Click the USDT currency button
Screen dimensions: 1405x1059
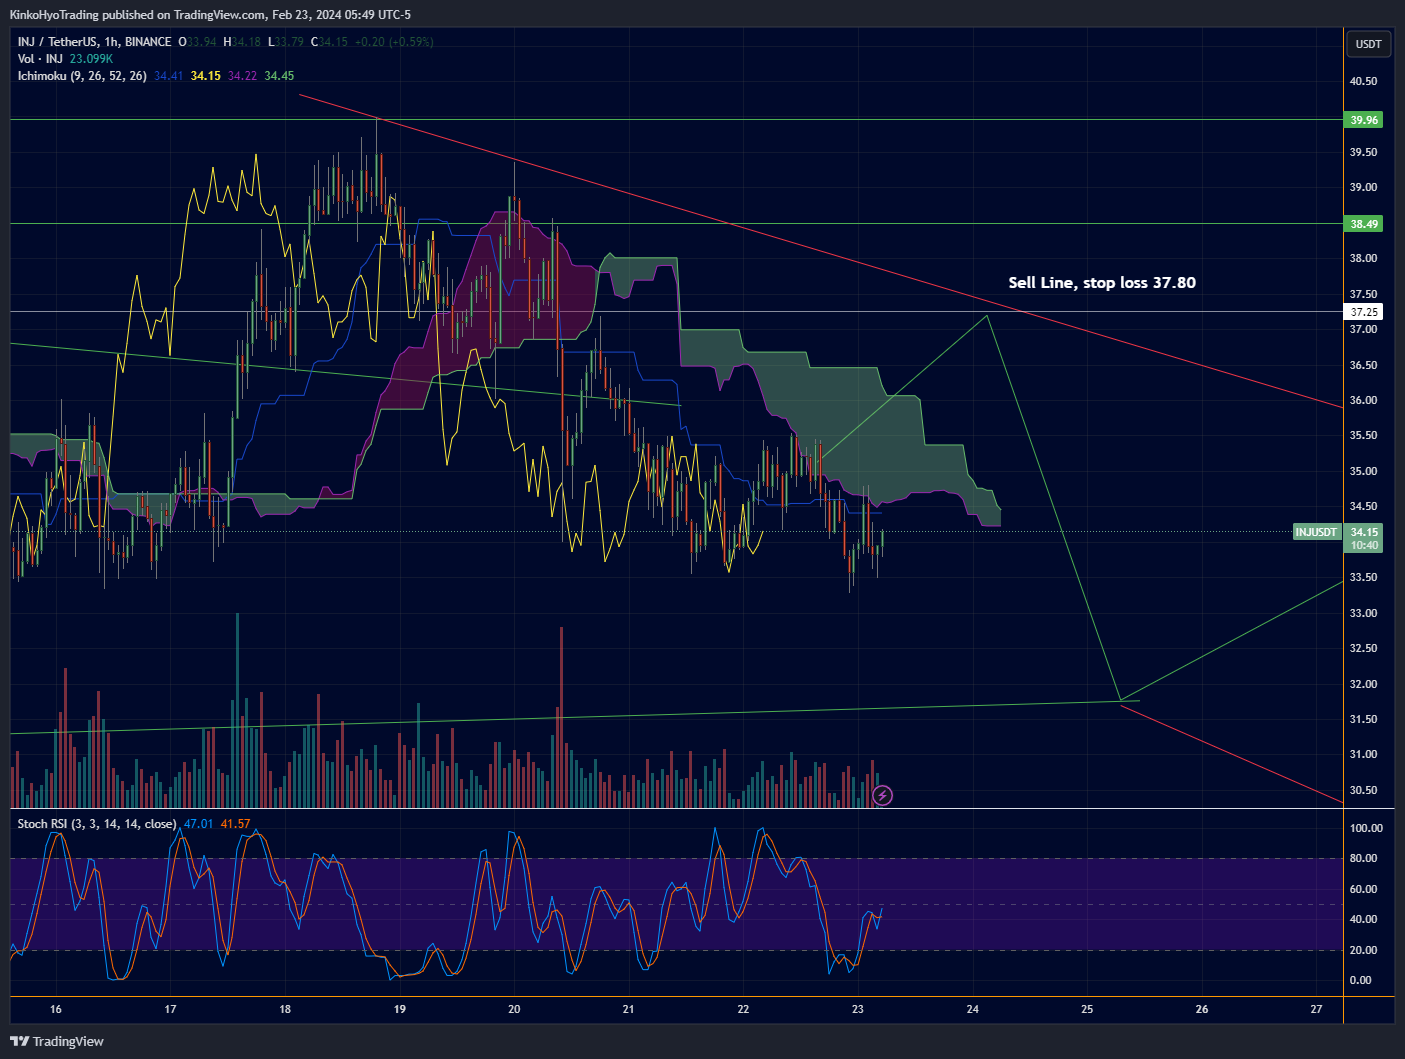coord(1368,44)
